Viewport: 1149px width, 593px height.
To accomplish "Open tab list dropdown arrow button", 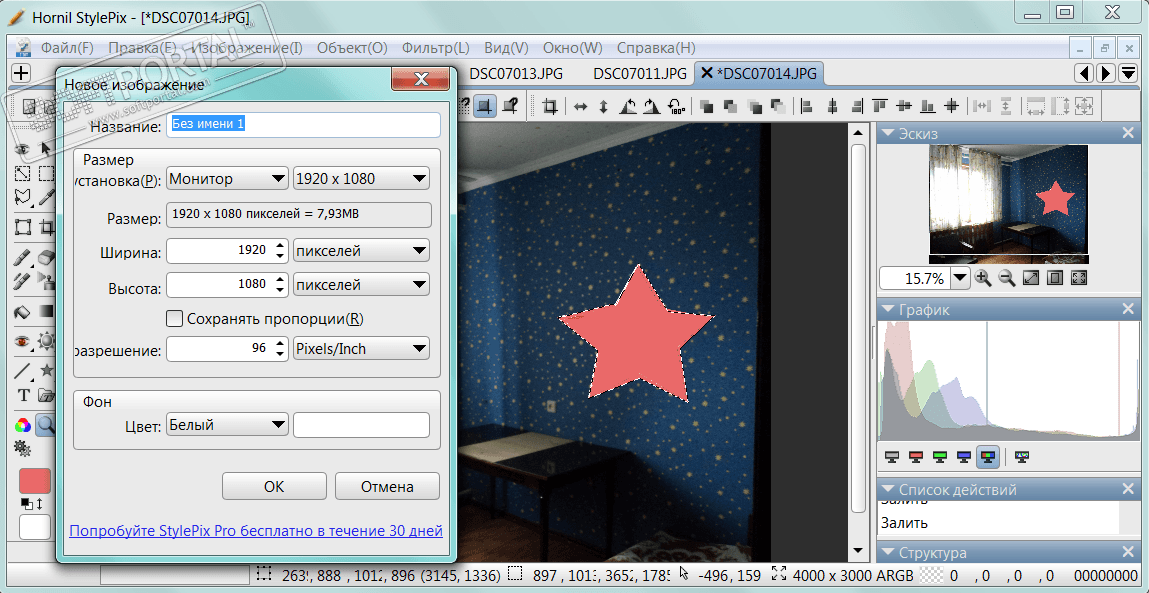I will pyautogui.click(x=1128, y=73).
